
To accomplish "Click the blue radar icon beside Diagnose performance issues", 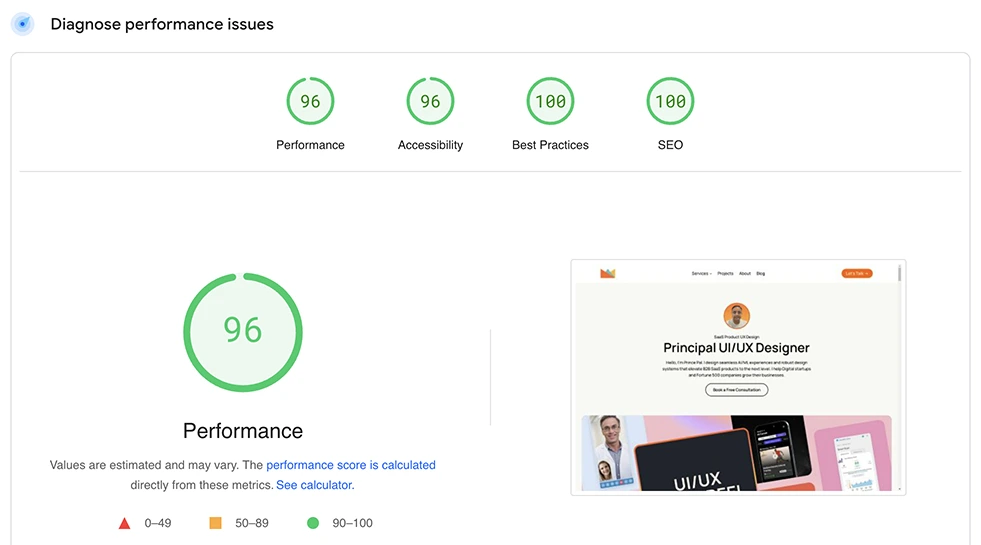I will (x=23, y=24).
